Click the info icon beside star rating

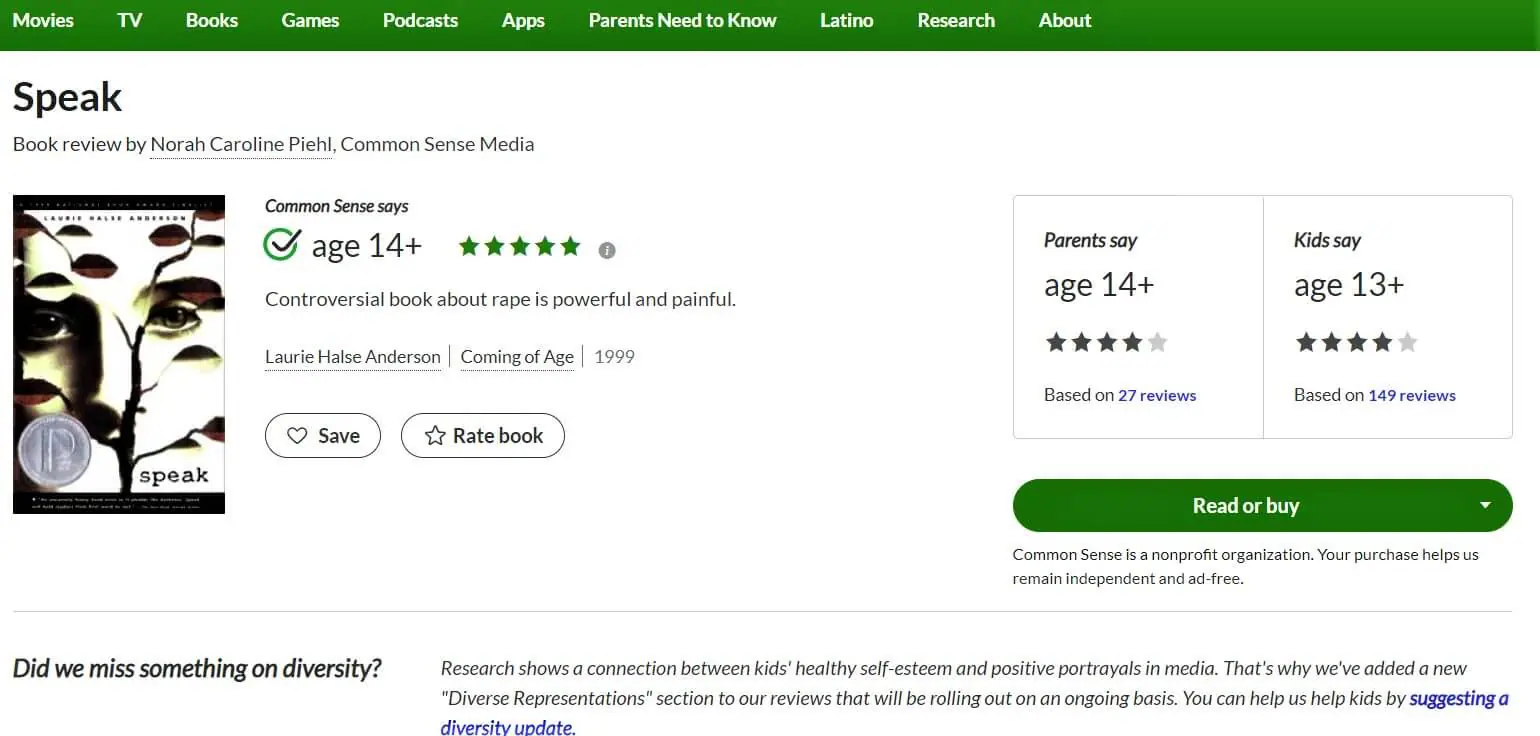click(607, 250)
